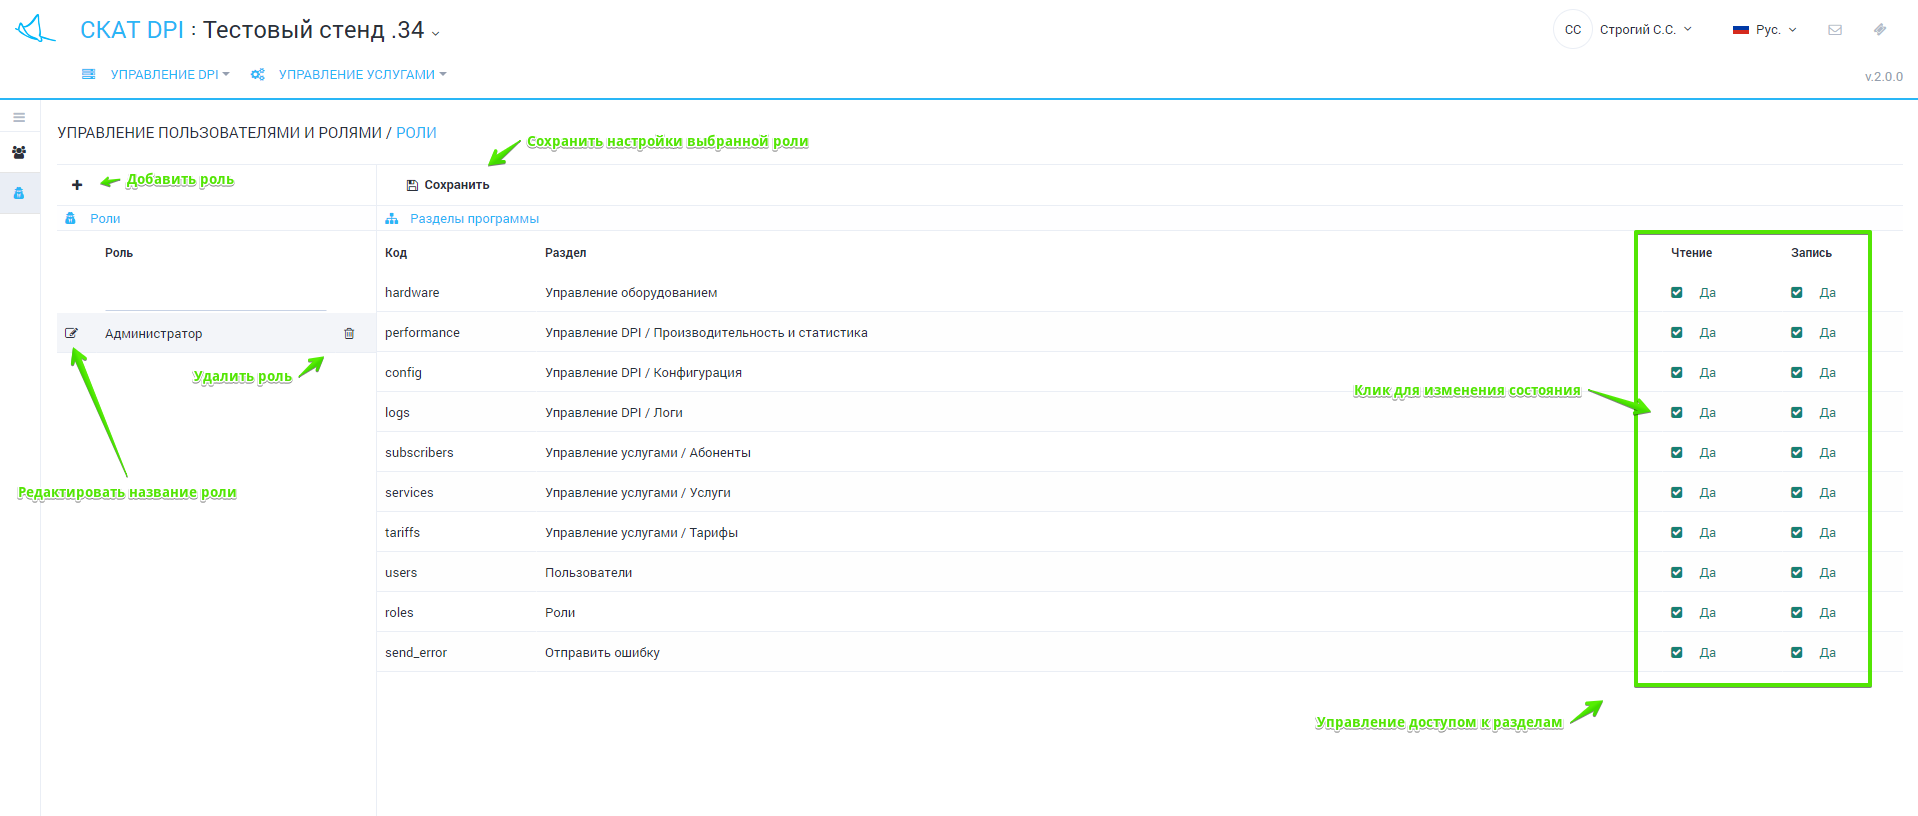The height and width of the screenshot is (816, 1918).
Task: Open the Рус. language selector
Action: tap(1766, 30)
